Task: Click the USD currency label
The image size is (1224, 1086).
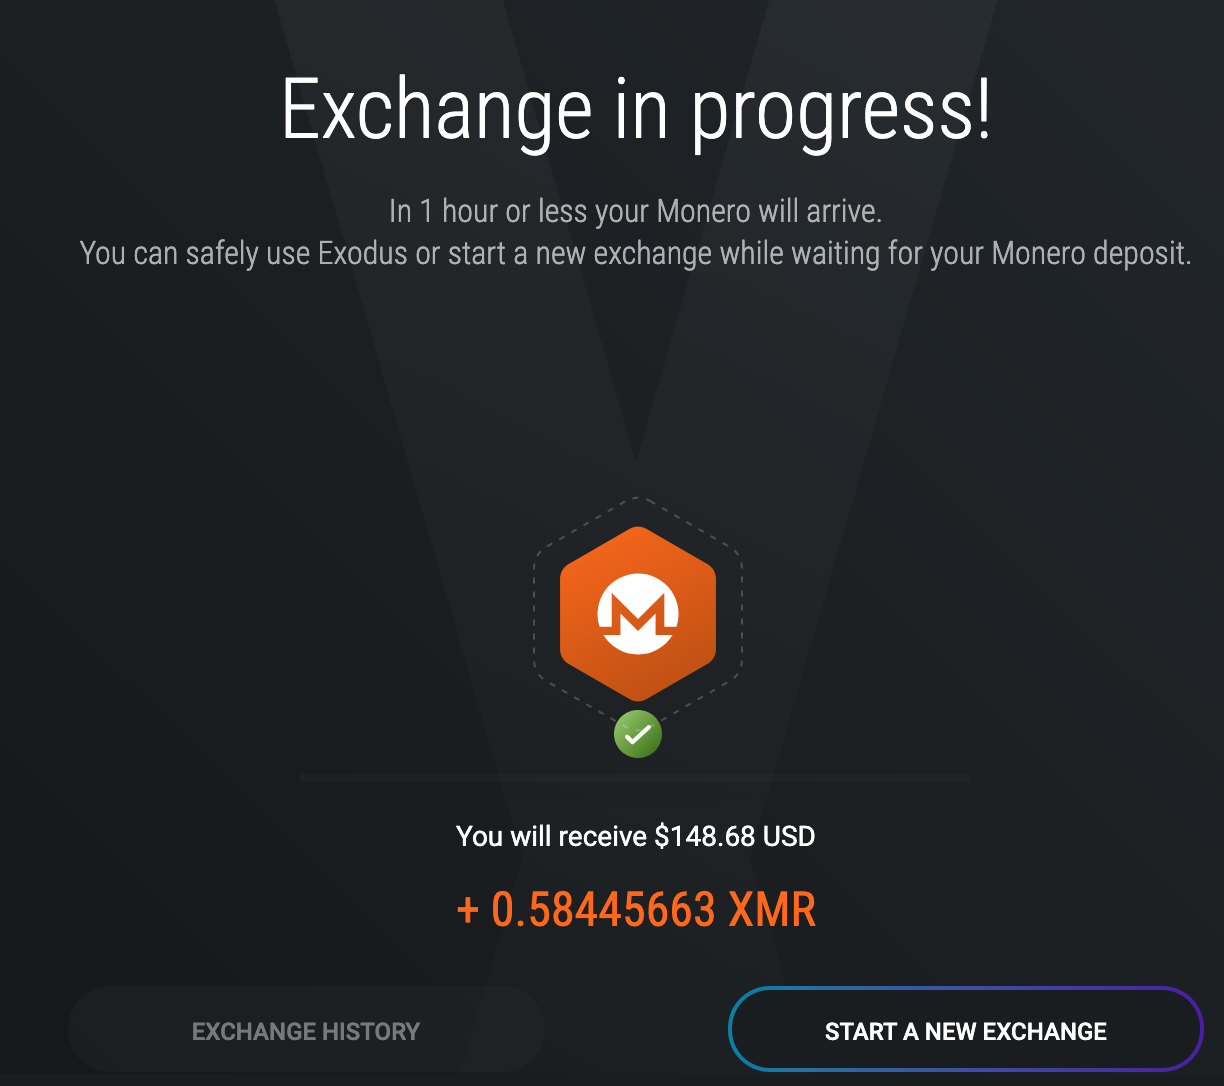Action: 789,836
